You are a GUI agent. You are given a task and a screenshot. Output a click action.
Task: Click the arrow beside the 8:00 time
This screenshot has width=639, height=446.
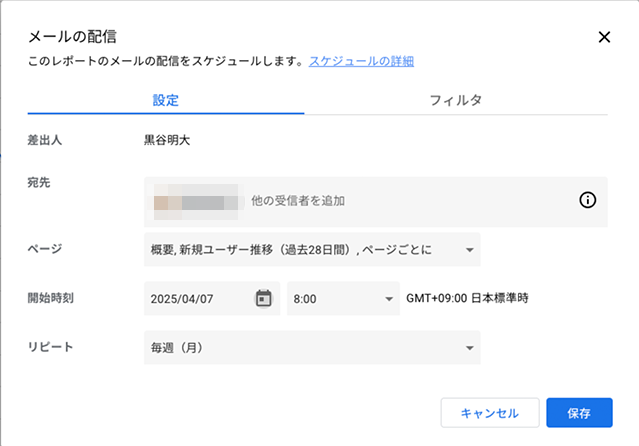(388, 298)
